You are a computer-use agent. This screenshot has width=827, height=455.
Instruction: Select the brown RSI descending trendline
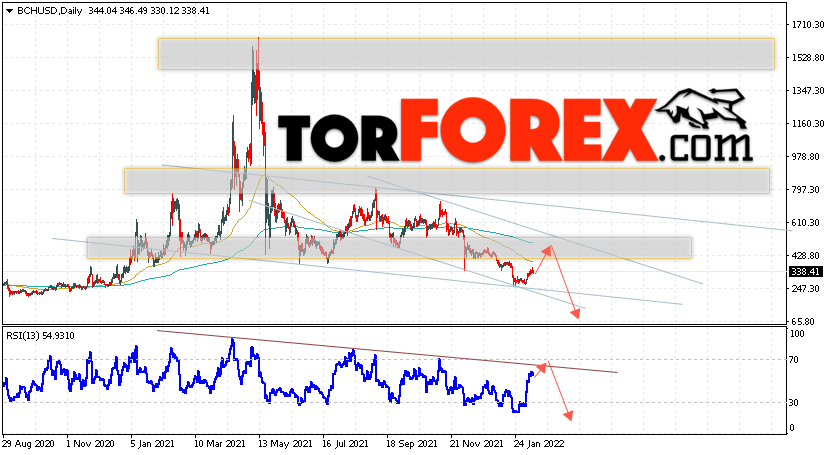387,352
